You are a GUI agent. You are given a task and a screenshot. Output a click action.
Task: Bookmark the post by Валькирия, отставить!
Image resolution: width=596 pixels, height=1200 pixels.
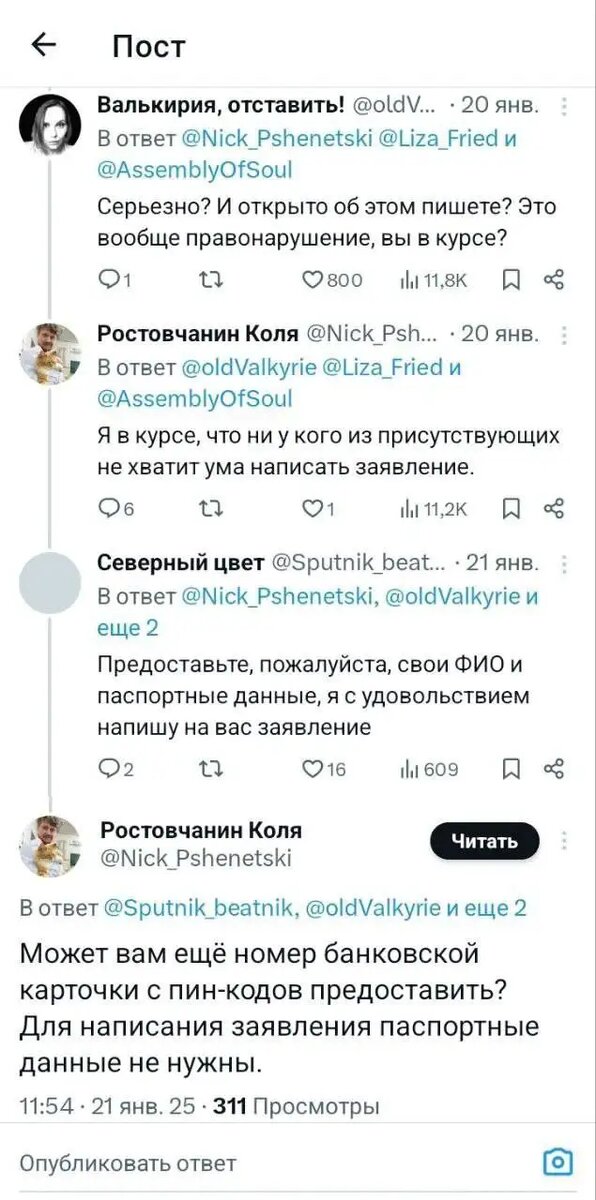pyautogui.click(x=512, y=281)
